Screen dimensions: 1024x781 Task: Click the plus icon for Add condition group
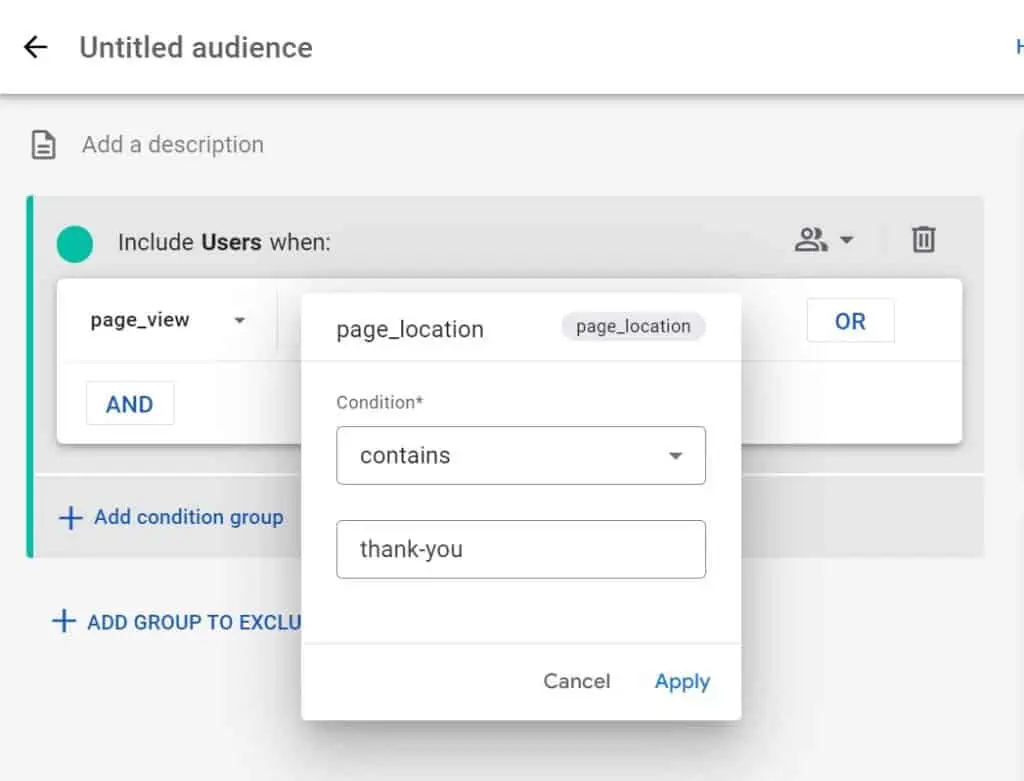[70, 518]
